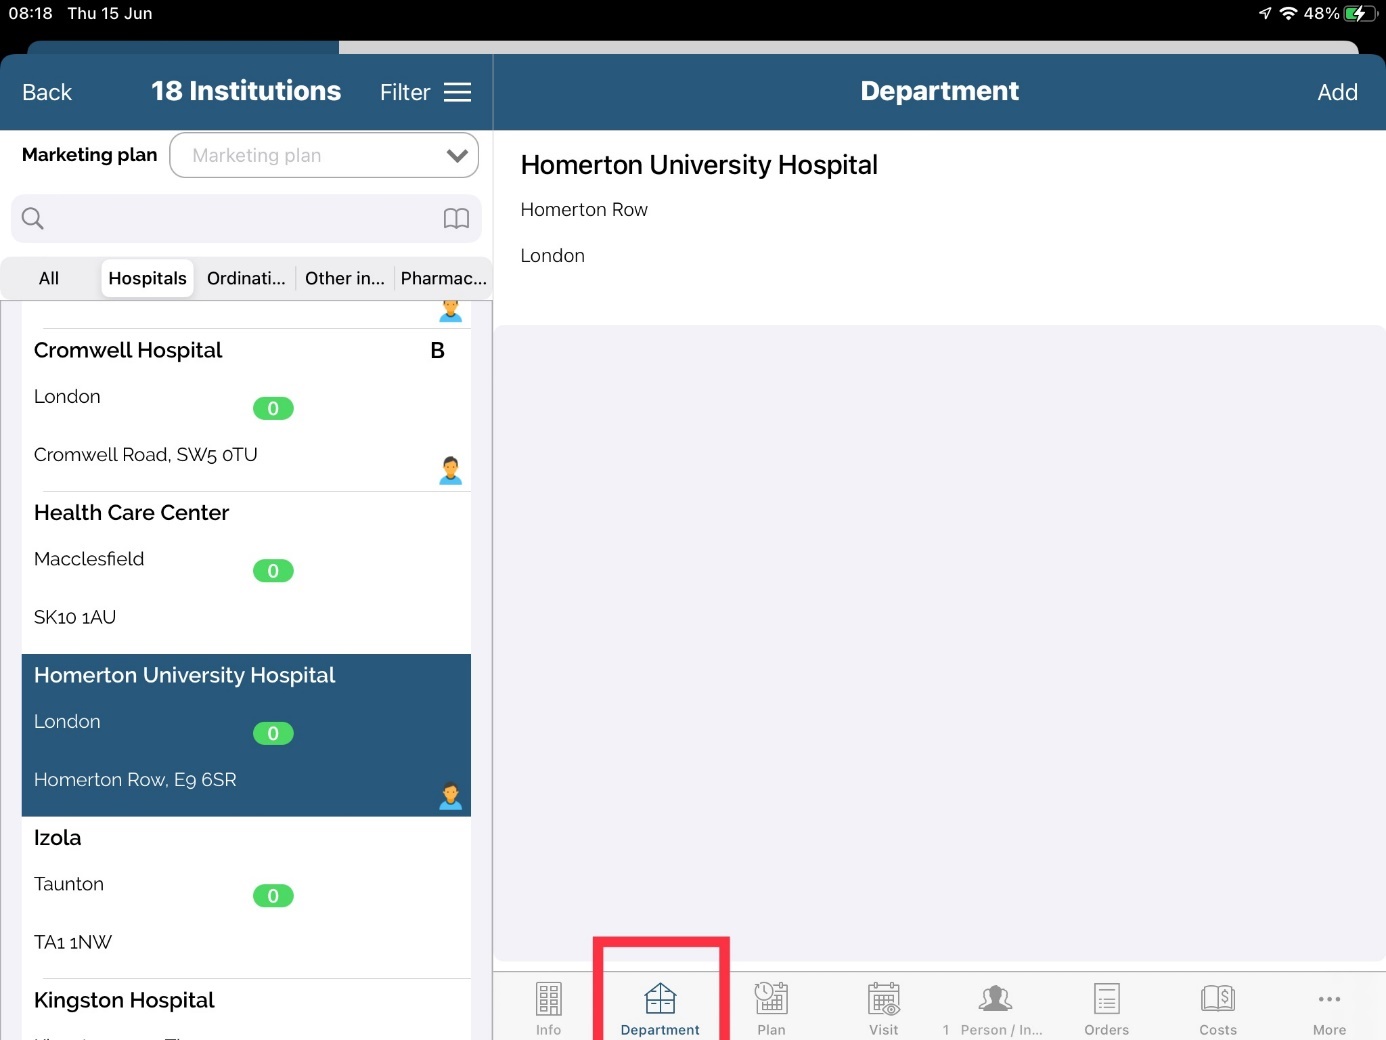The height and width of the screenshot is (1040, 1386).
Task: Select the Ordinati... tab
Action: click(246, 279)
